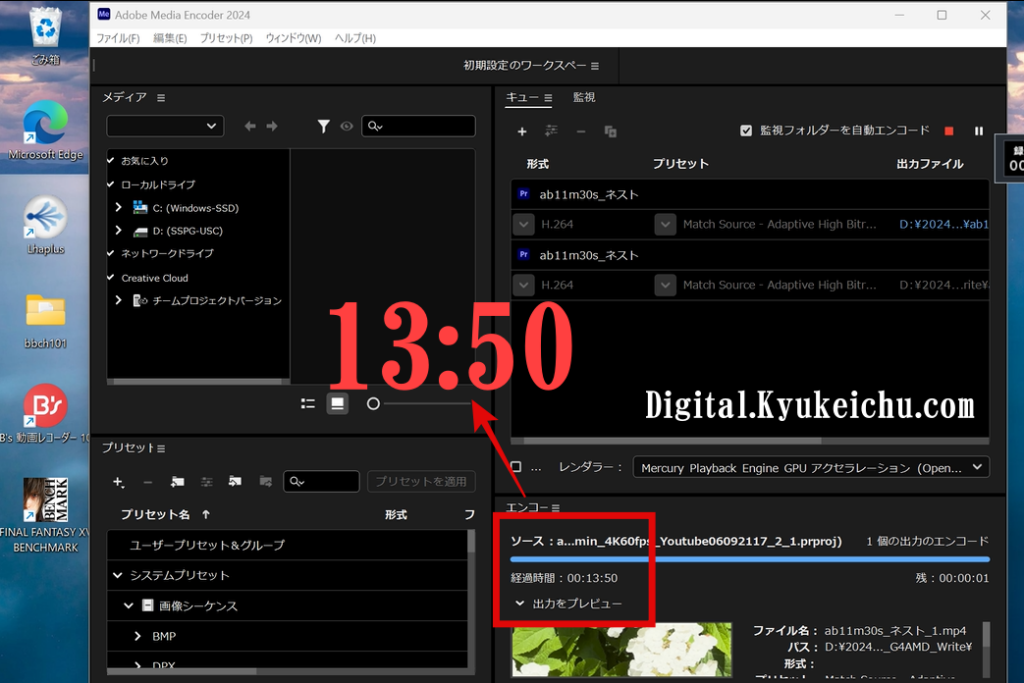Open the ウィンドウ(W) menu
The height and width of the screenshot is (683, 1024).
293,38
